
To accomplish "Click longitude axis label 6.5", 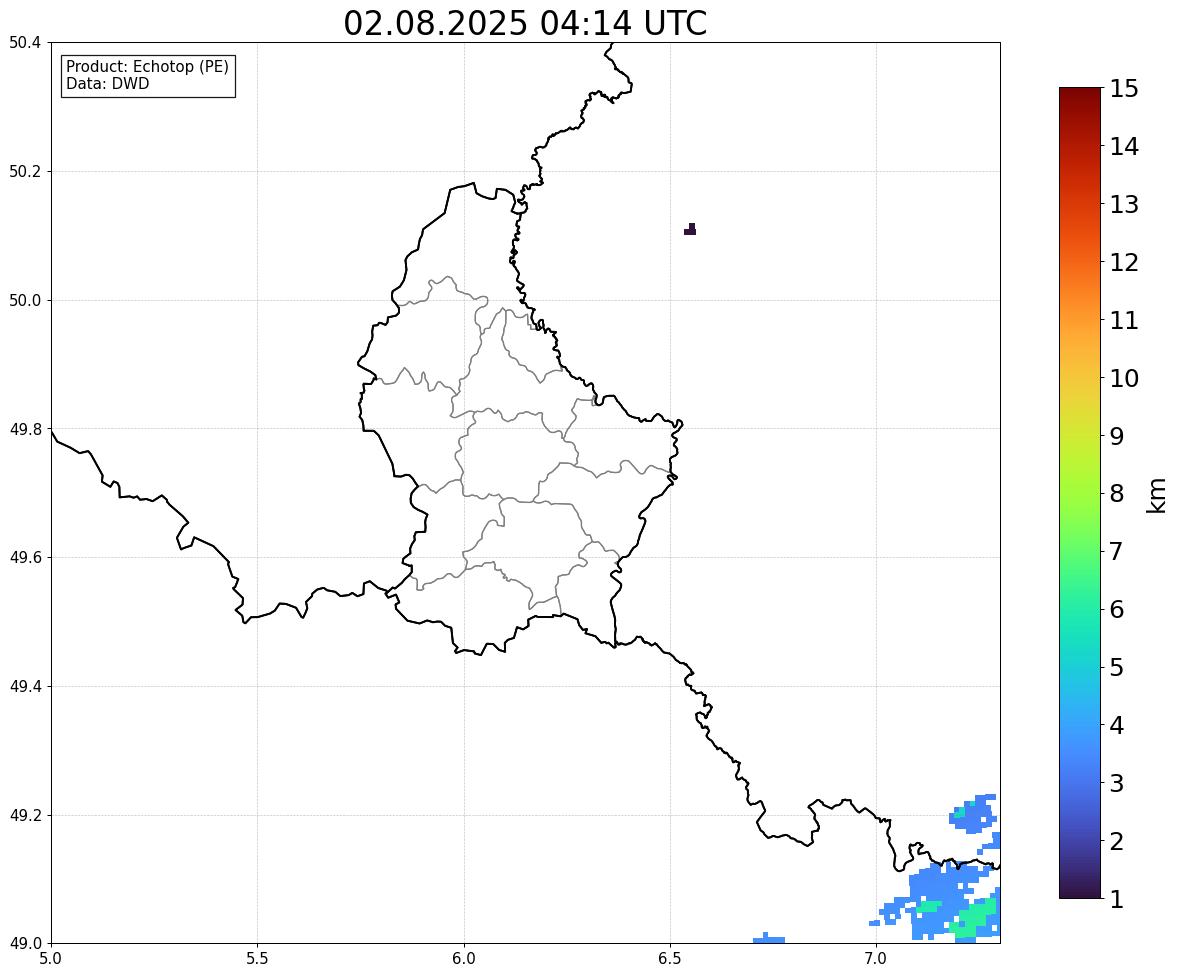I will pyautogui.click(x=670, y=959).
